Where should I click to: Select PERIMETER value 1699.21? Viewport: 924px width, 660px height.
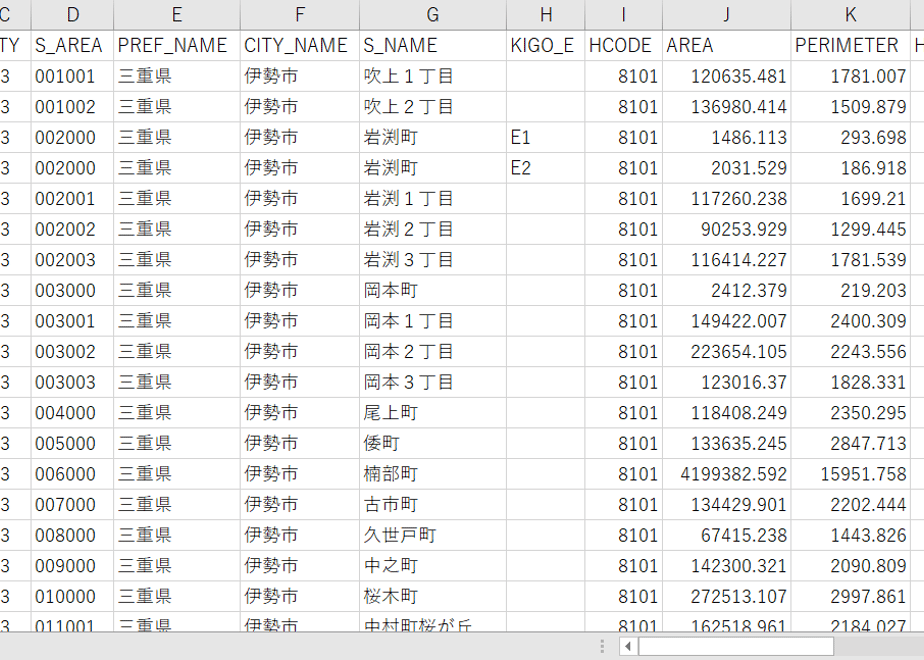point(850,199)
